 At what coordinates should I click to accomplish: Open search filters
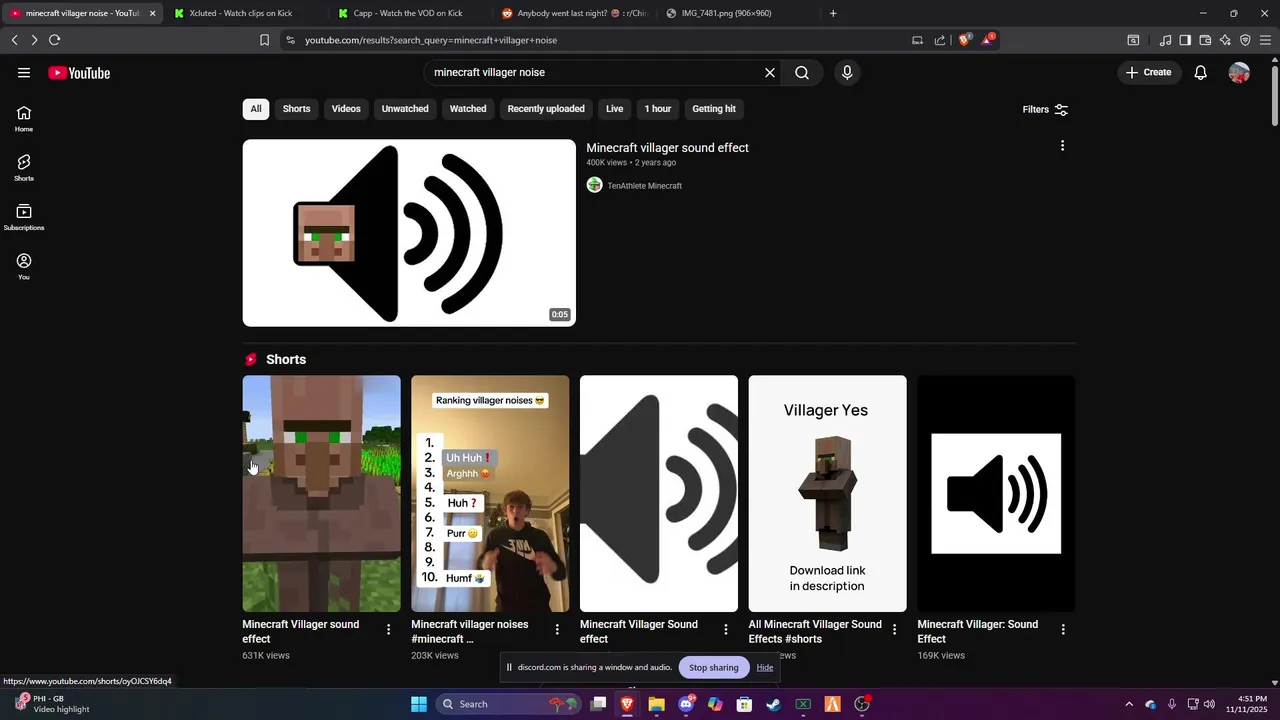[x=1045, y=109]
